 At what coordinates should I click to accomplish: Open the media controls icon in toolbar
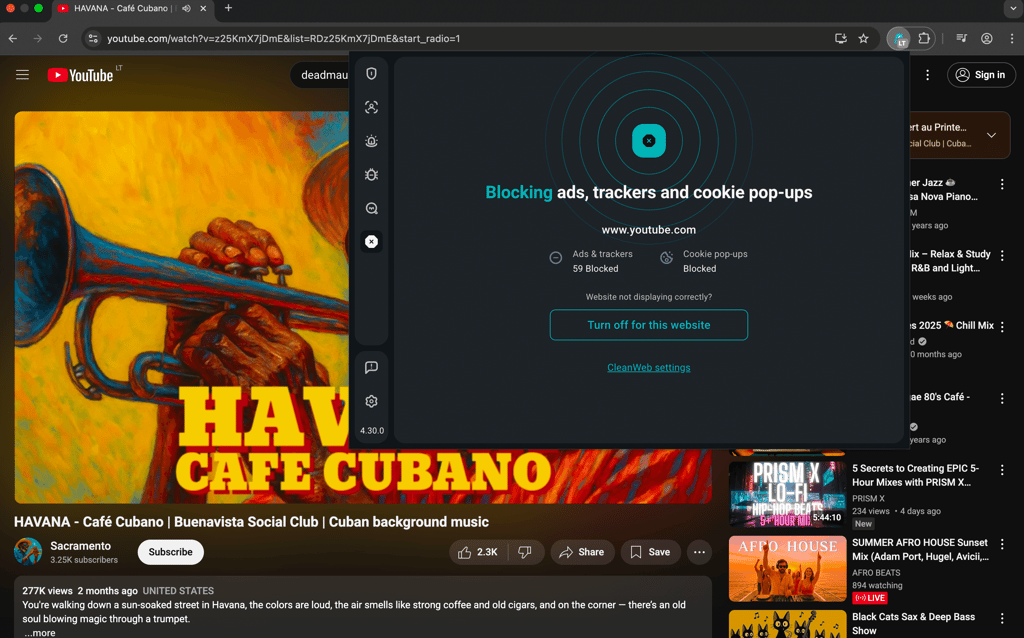(961, 39)
